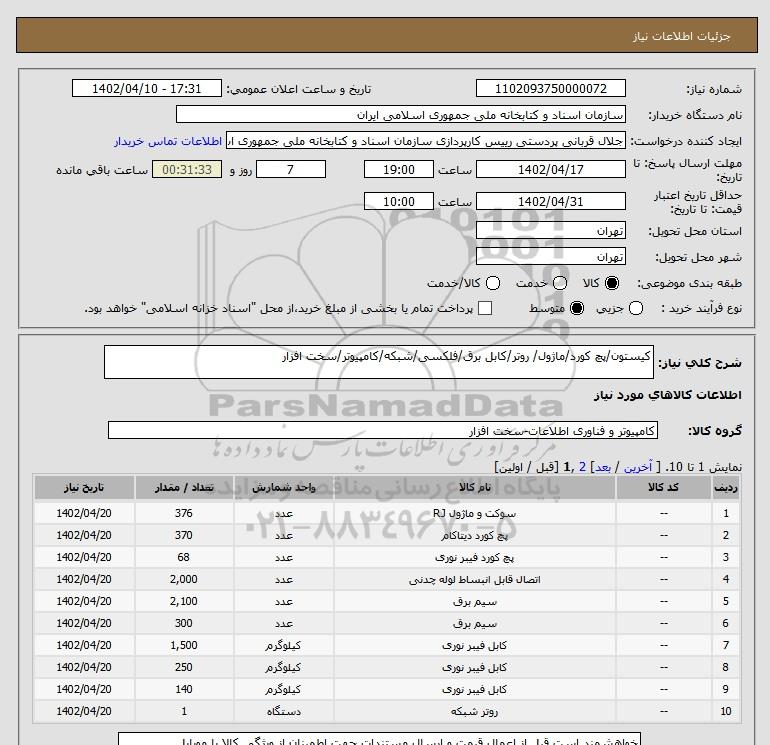Go to the بعد page link

[603, 467]
